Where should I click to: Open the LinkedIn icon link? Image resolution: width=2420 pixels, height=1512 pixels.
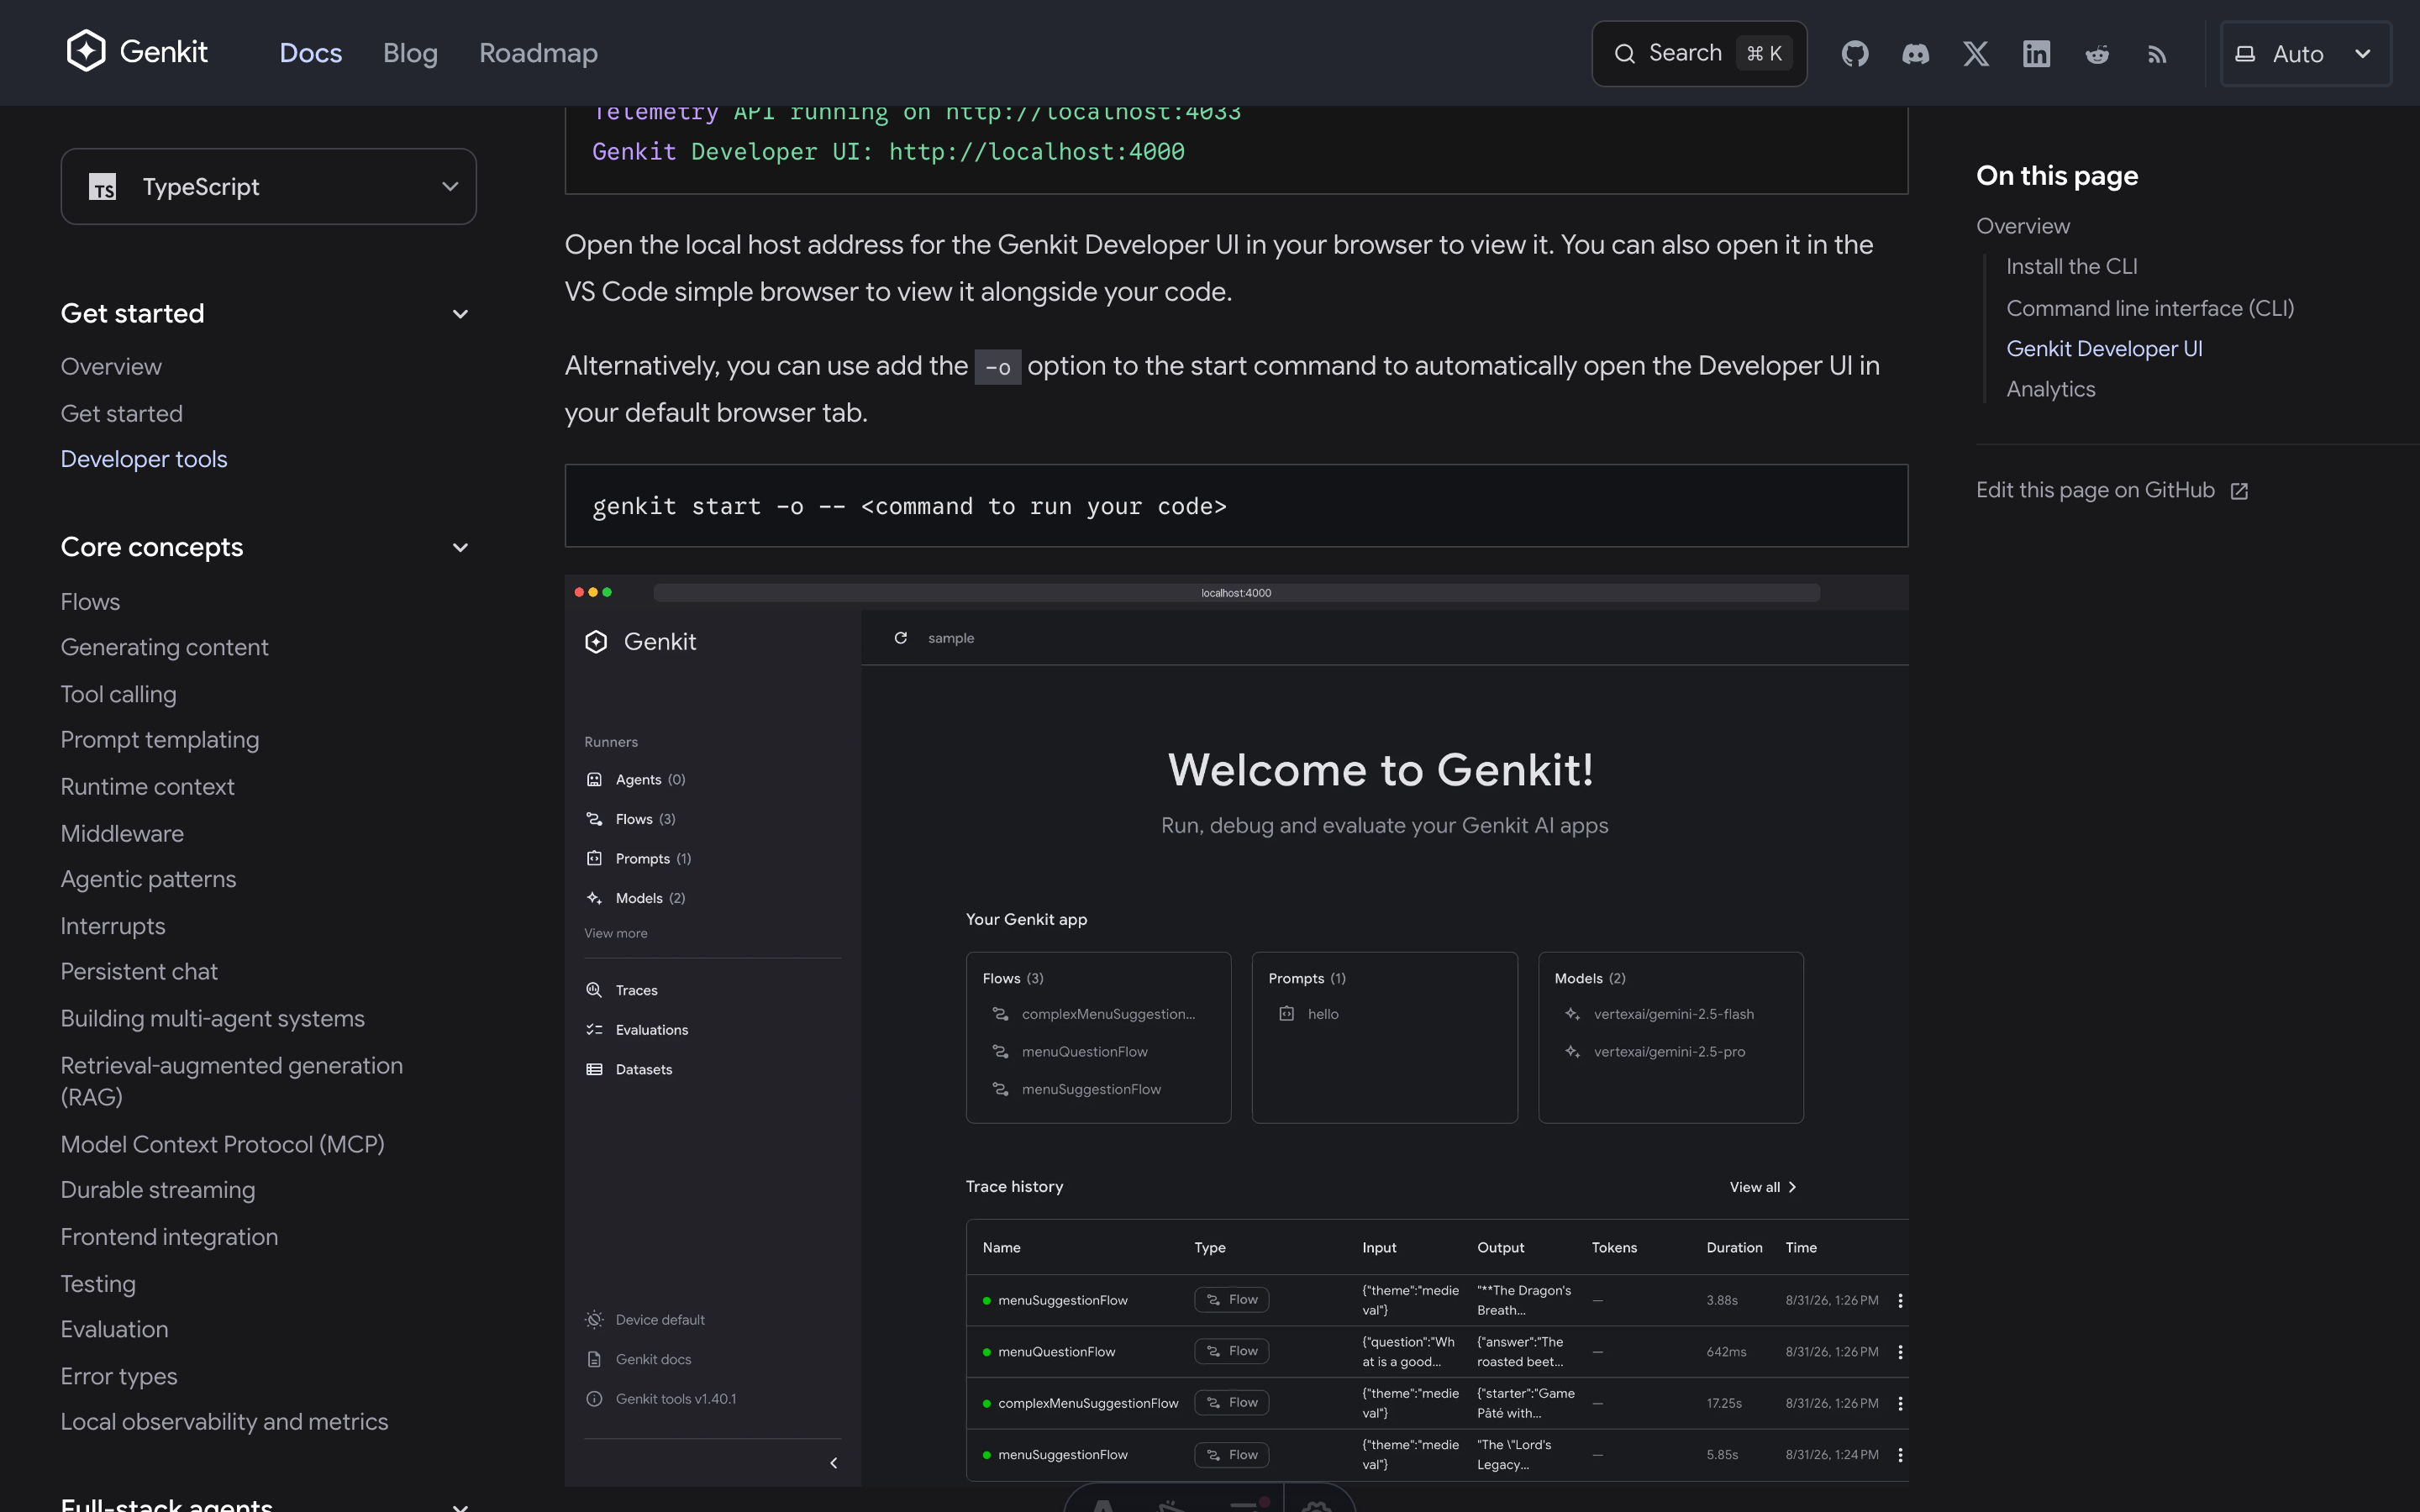(2036, 54)
